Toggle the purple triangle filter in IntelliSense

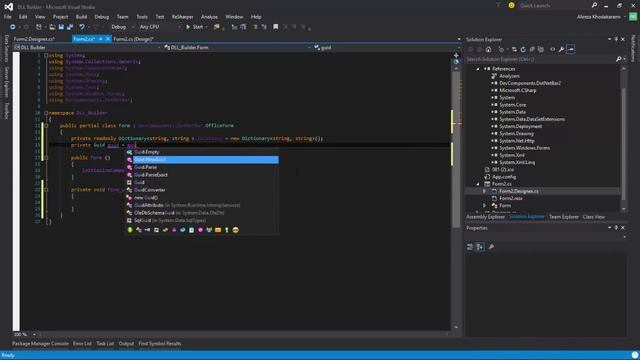coord(174,230)
